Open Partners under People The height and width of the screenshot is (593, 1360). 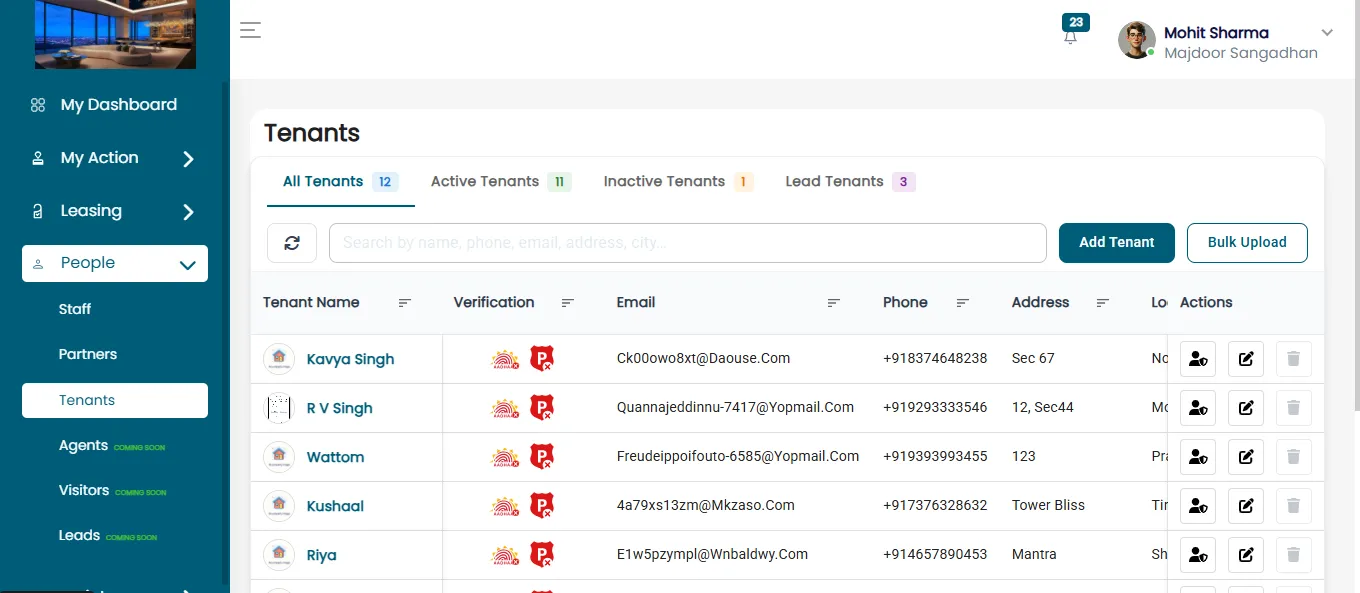click(x=88, y=354)
